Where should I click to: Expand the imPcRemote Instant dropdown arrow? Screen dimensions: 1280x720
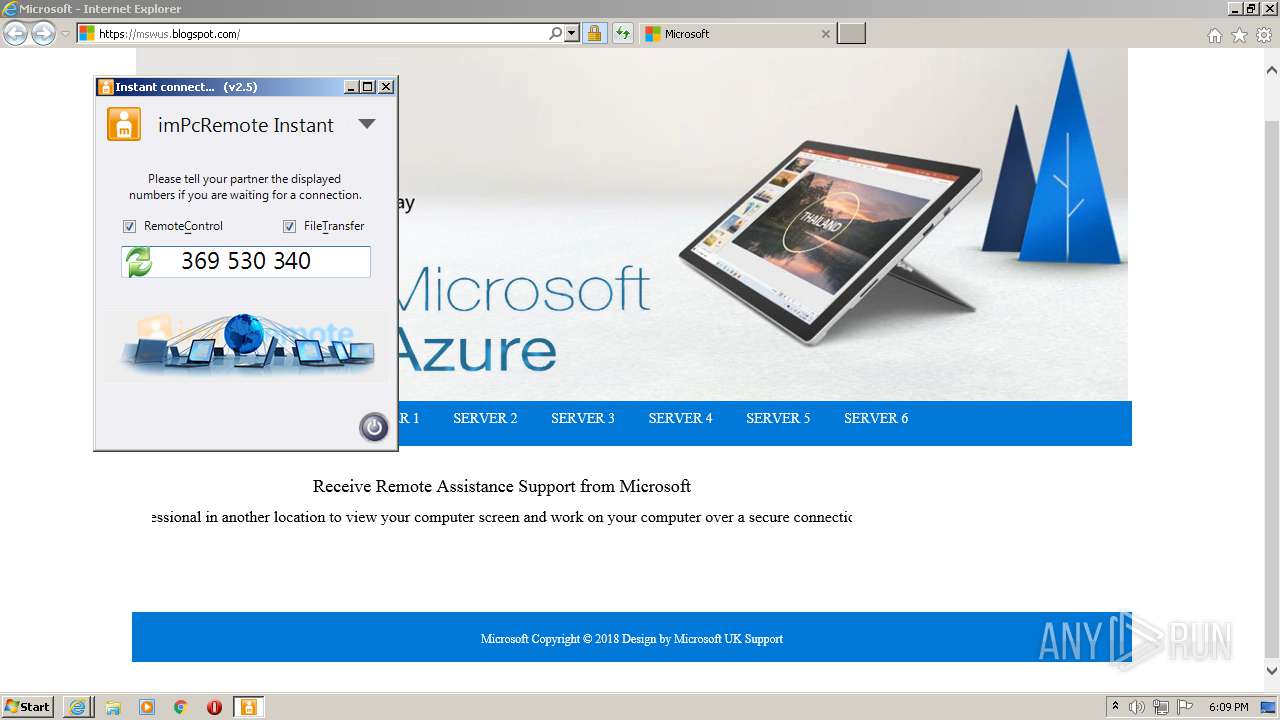[x=367, y=124]
